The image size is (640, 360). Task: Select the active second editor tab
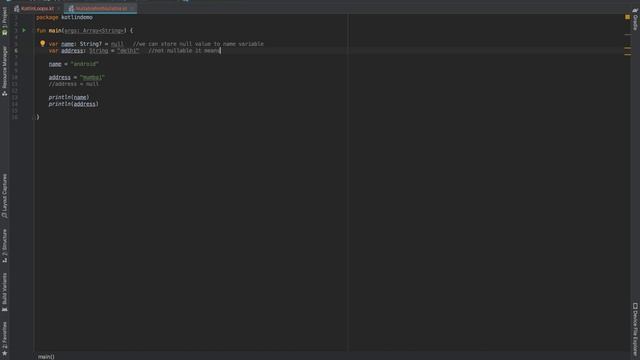[x=101, y=8]
